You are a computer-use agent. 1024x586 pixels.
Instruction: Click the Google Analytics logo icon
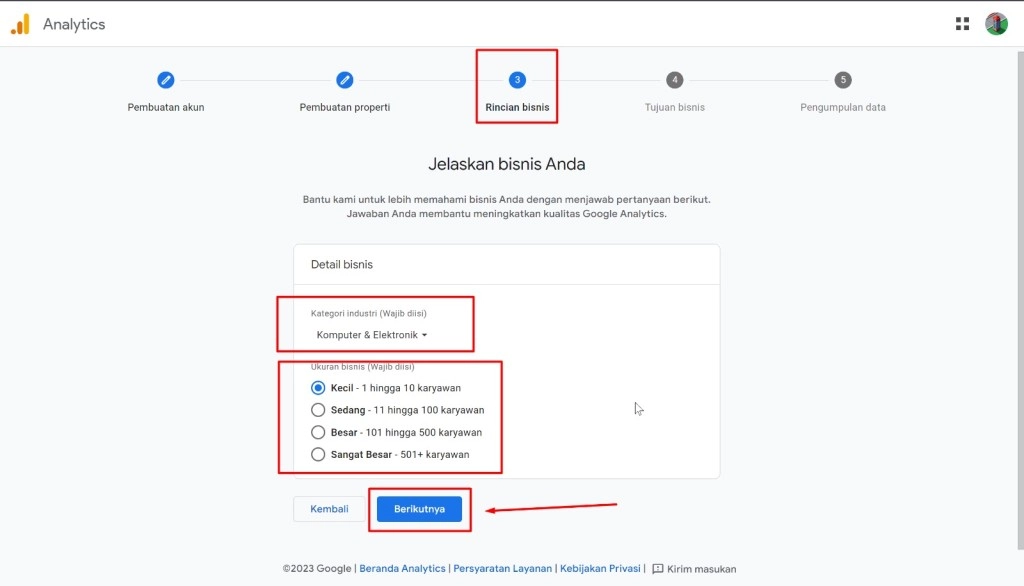pos(20,24)
